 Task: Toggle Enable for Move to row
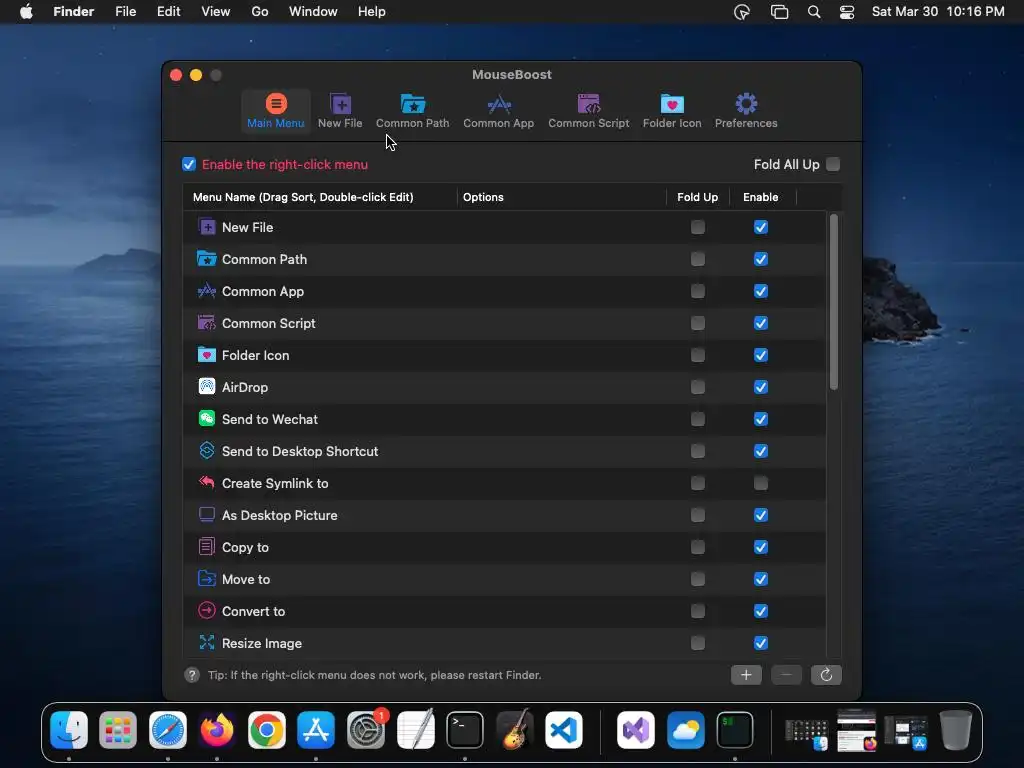tap(761, 579)
